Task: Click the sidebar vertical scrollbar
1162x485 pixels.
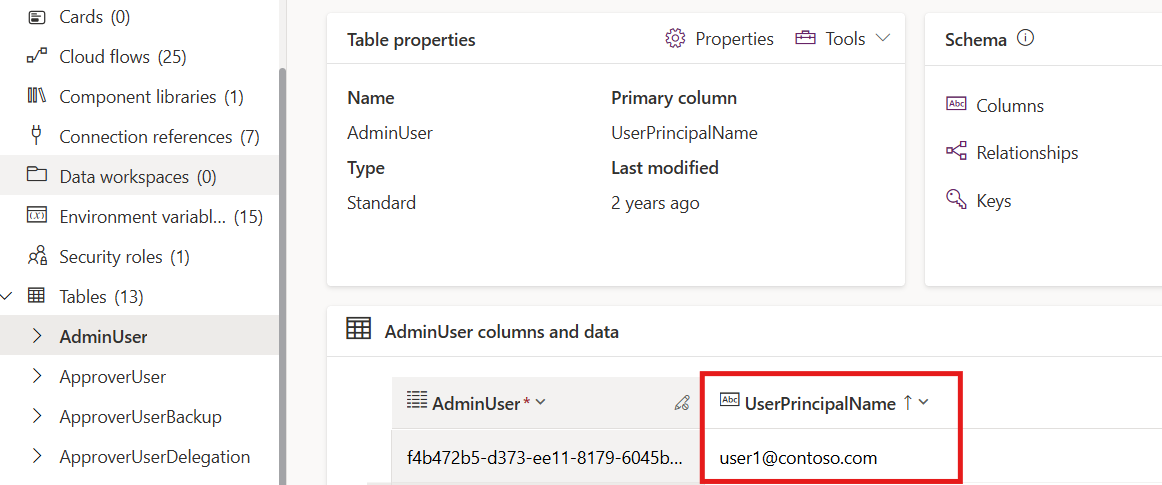Action: pos(282,250)
